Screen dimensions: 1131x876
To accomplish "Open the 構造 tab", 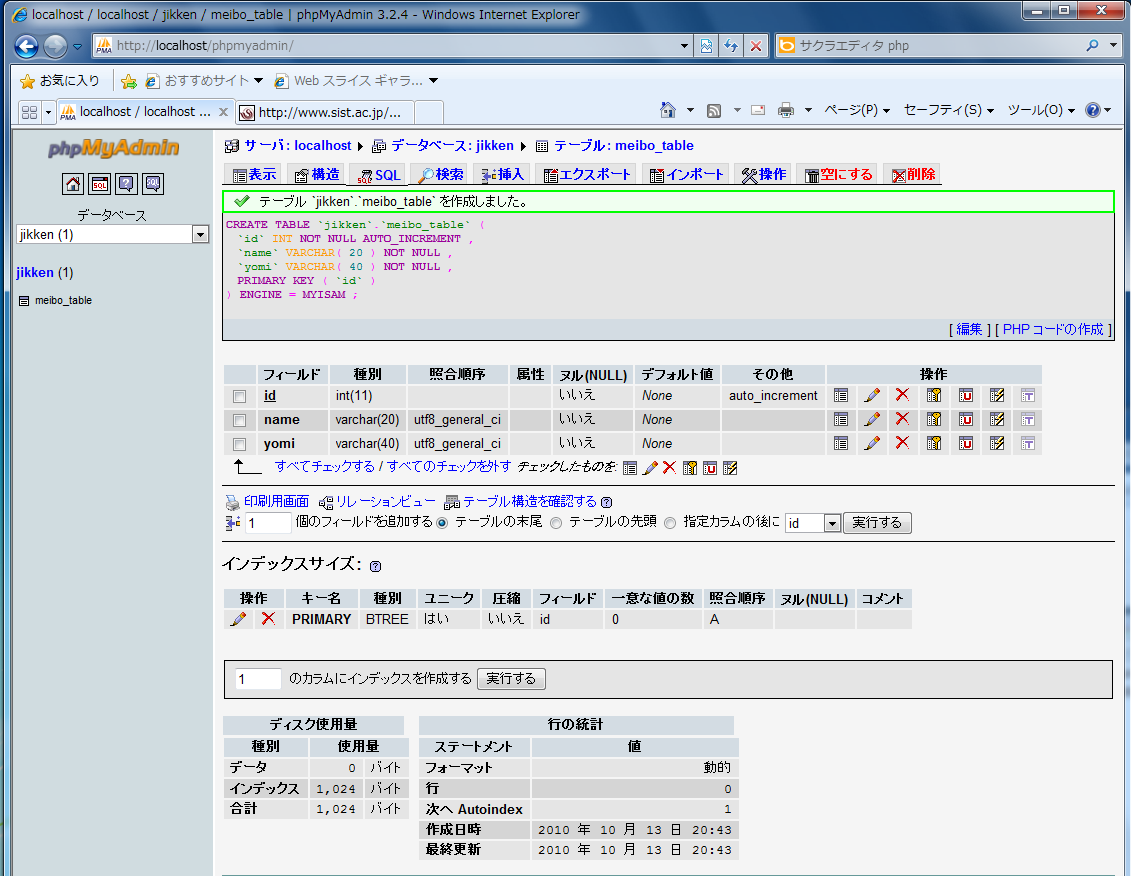I will click(316, 174).
